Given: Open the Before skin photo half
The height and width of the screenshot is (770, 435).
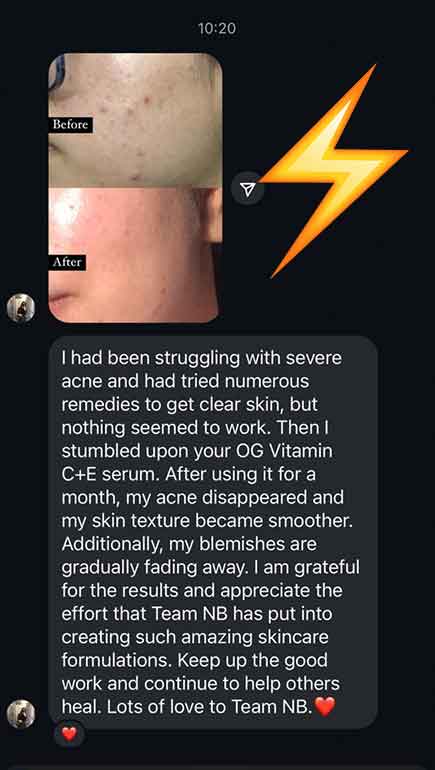Looking at the screenshot, I should [x=136, y=120].
